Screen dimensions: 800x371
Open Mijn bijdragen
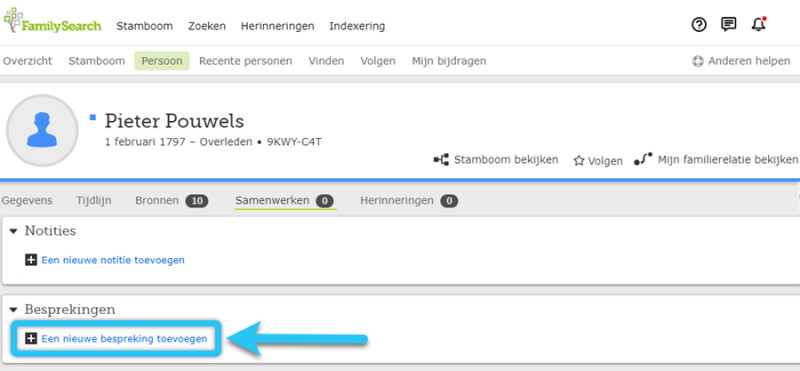coord(449,61)
